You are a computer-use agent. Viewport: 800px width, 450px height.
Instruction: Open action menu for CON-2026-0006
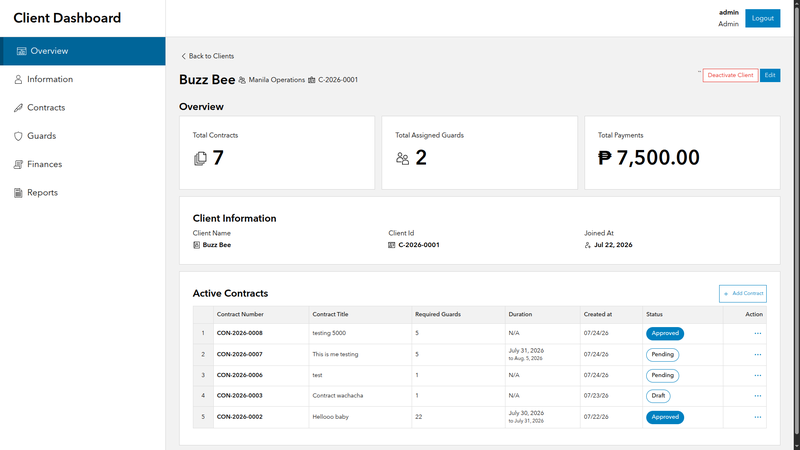(758, 376)
